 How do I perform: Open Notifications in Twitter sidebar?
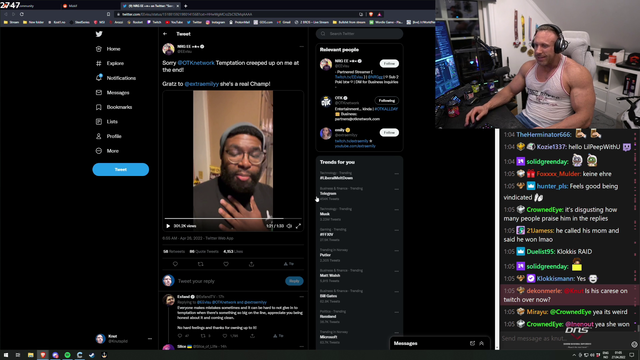tap(116, 78)
